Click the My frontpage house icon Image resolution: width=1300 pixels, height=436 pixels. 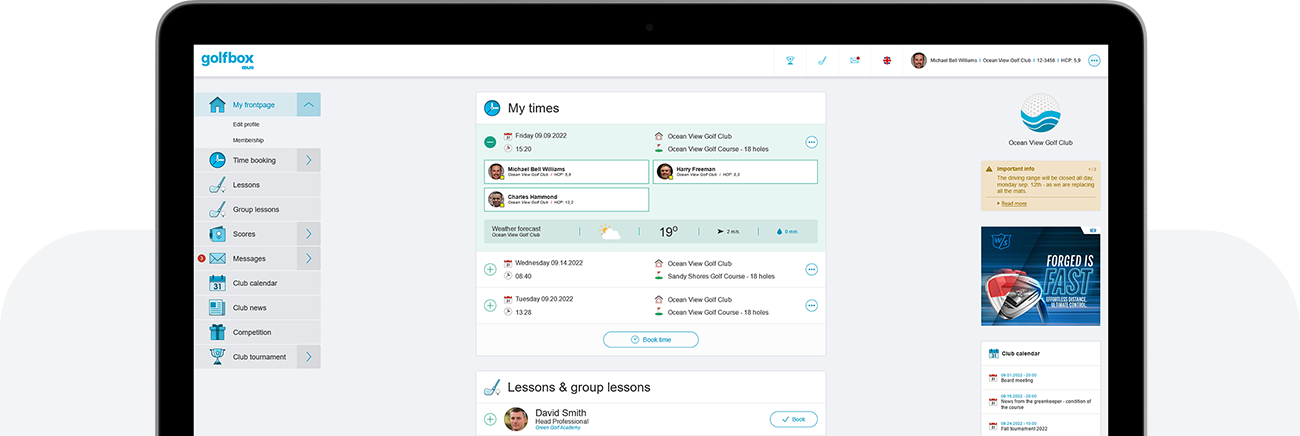point(217,104)
